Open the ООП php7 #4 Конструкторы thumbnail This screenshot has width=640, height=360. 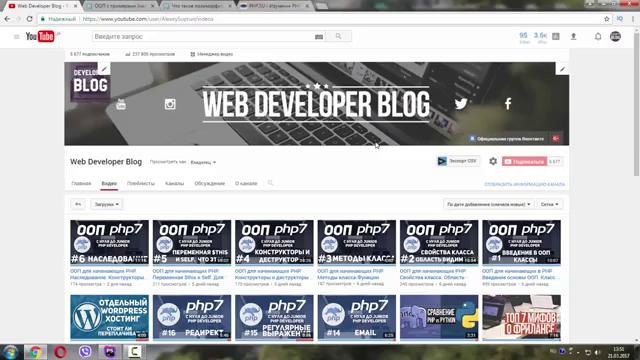coord(274,242)
